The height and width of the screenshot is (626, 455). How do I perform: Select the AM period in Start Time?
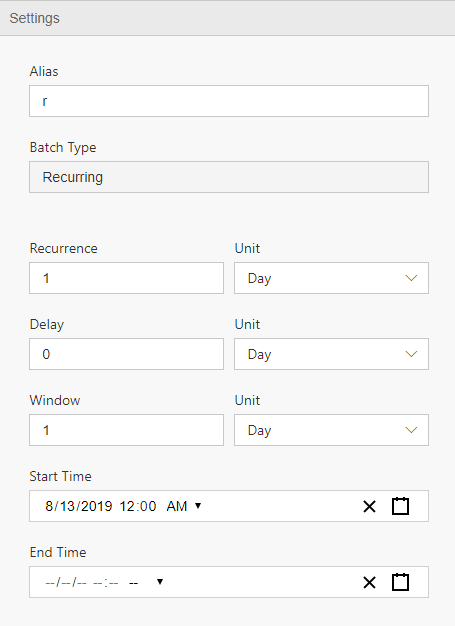(177, 506)
